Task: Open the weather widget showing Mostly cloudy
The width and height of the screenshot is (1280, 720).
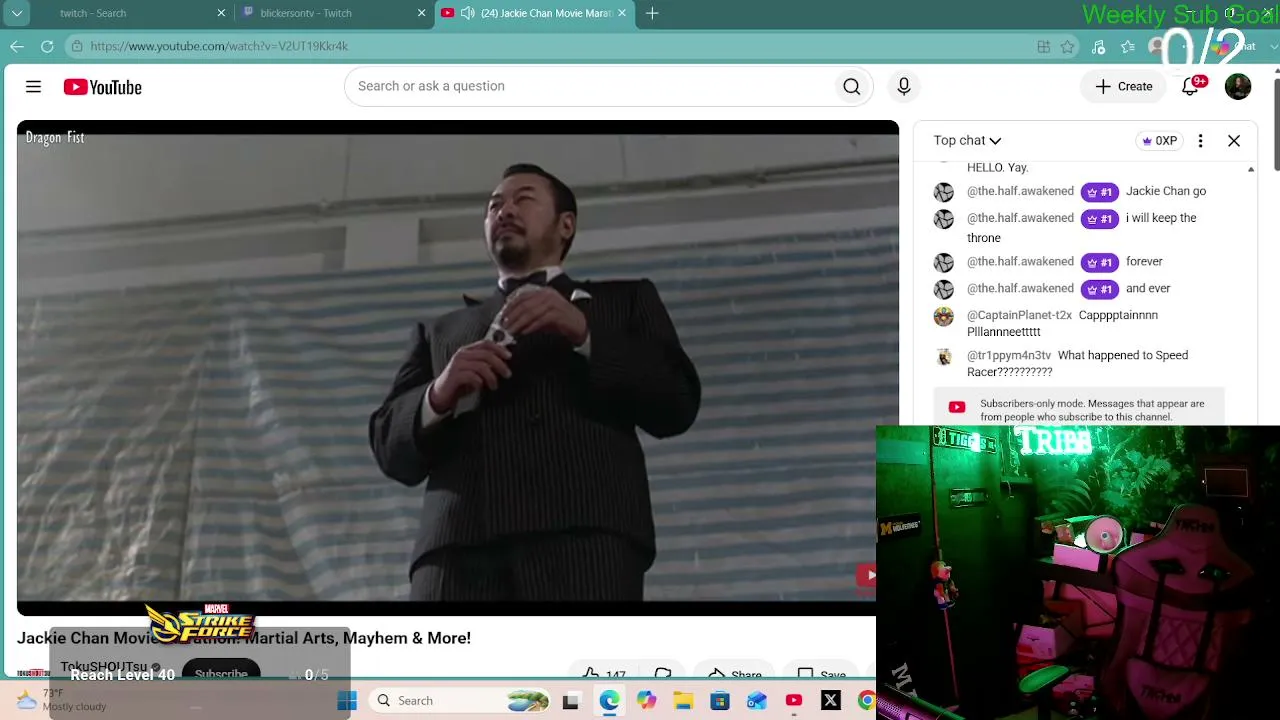Action: [x=60, y=700]
